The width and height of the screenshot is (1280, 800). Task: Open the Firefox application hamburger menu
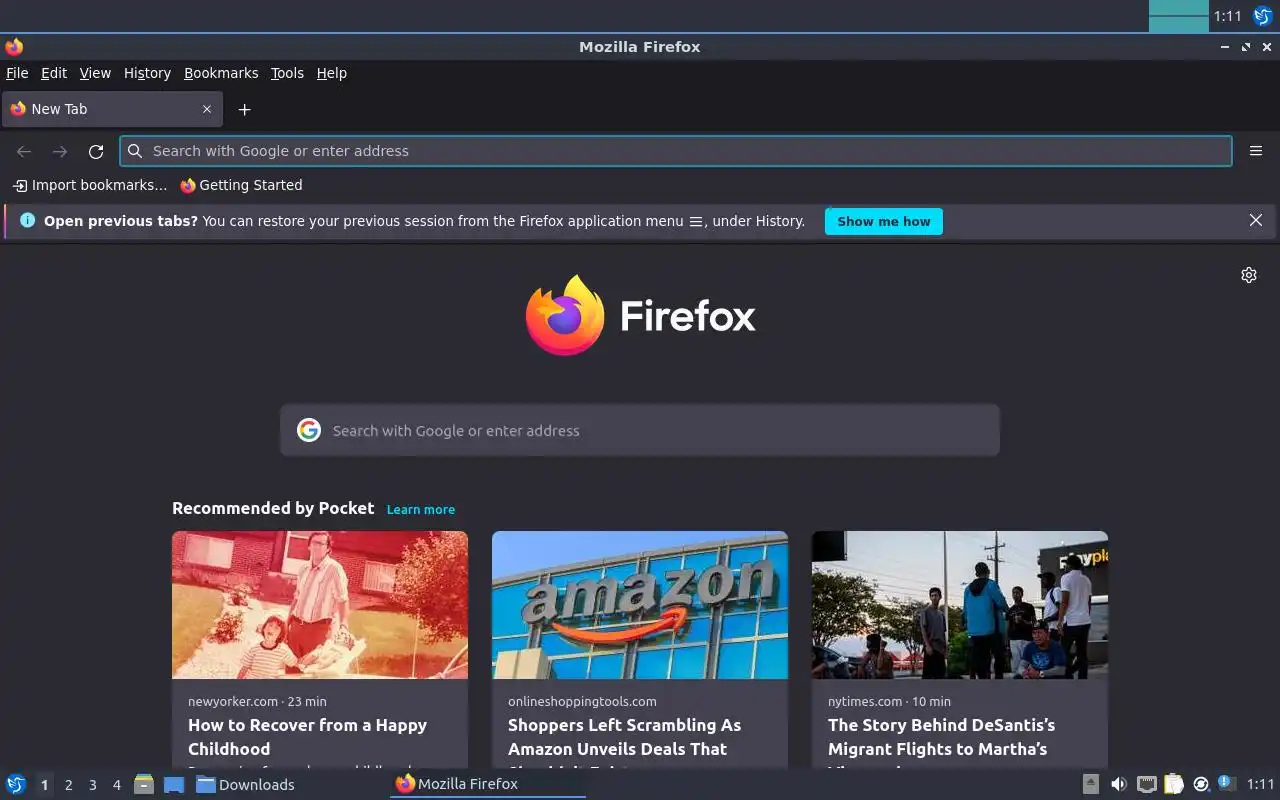point(1256,151)
